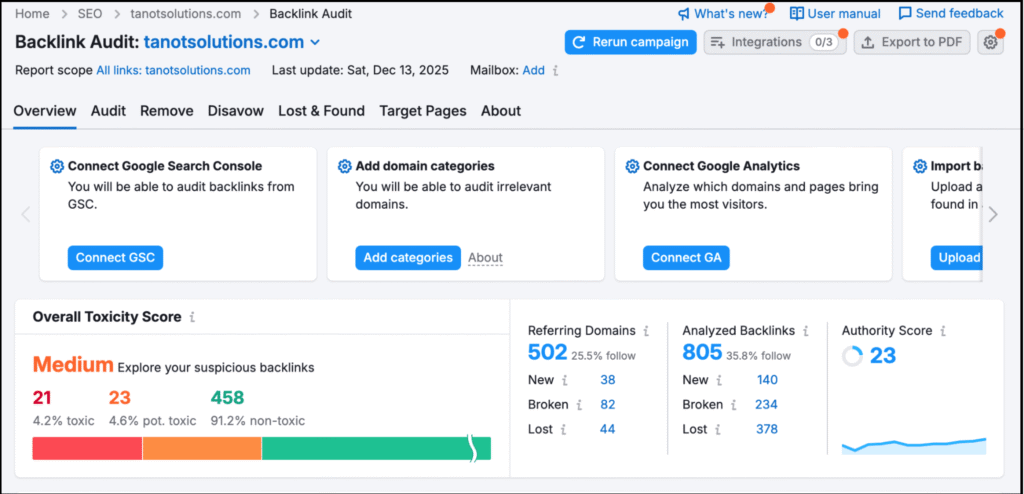
Task: Go to SEO in the breadcrumb
Action: tap(88, 14)
